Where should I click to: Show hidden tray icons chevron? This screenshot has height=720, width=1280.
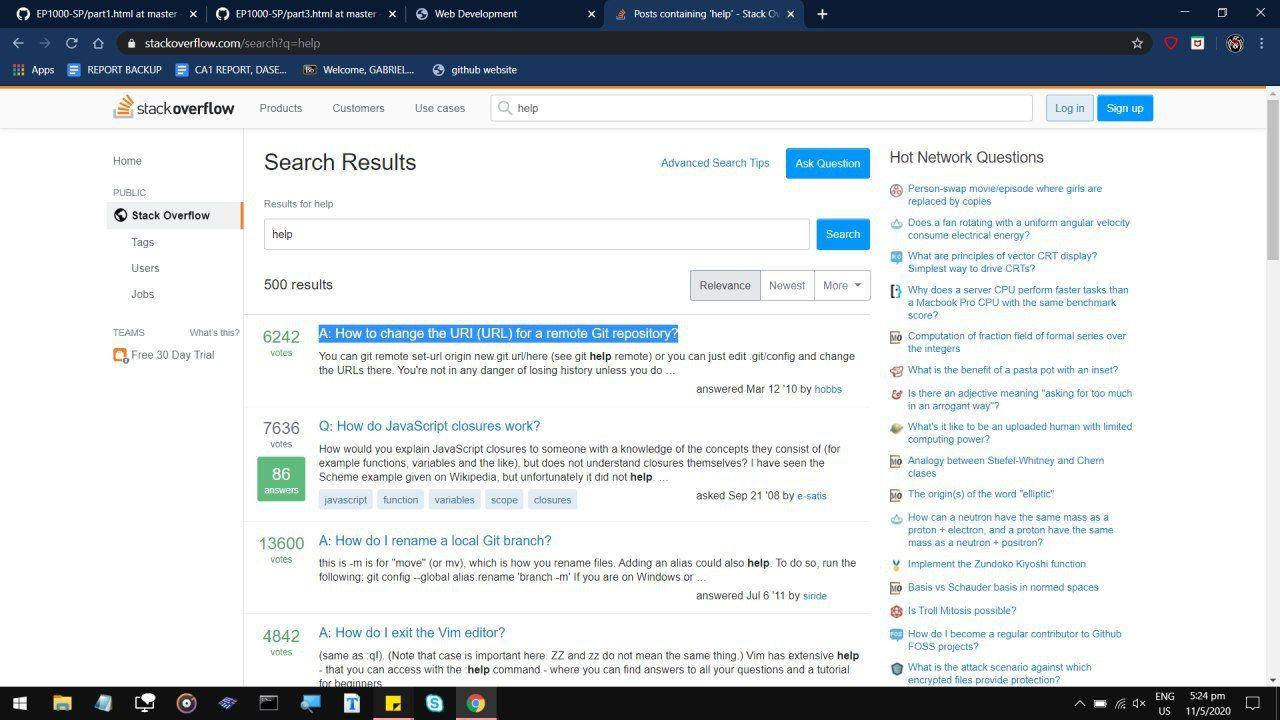click(1079, 703)
